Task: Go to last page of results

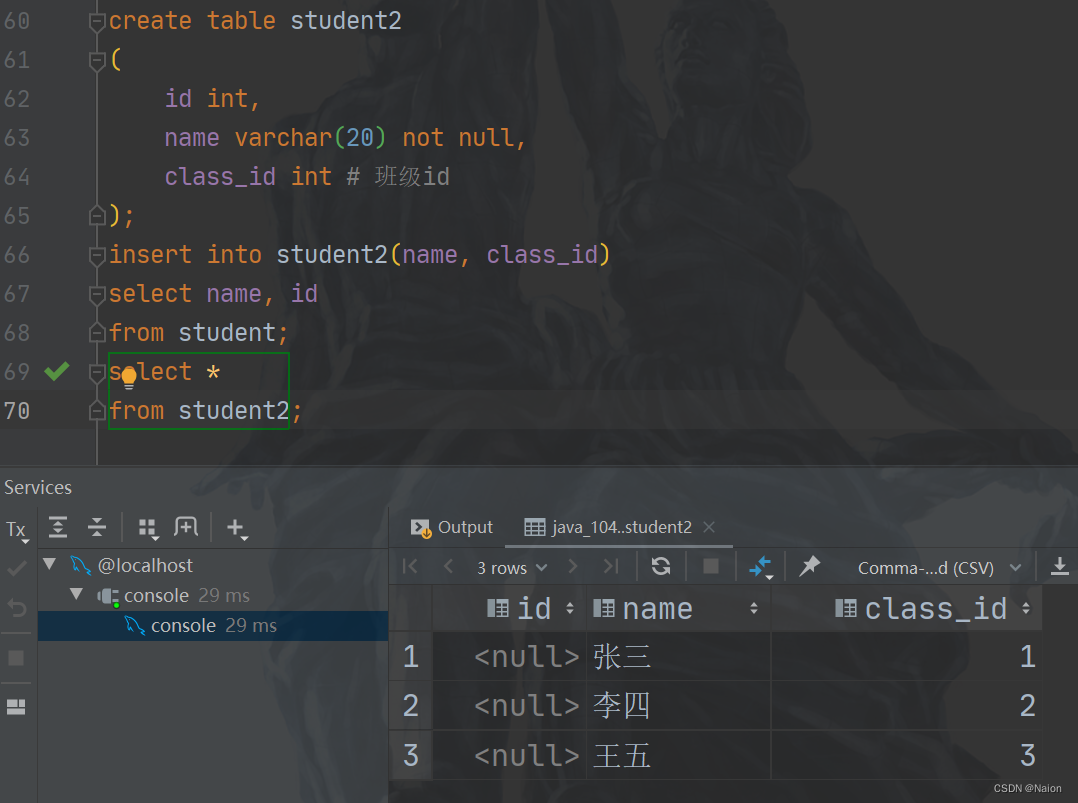Action: click(610, 566)
